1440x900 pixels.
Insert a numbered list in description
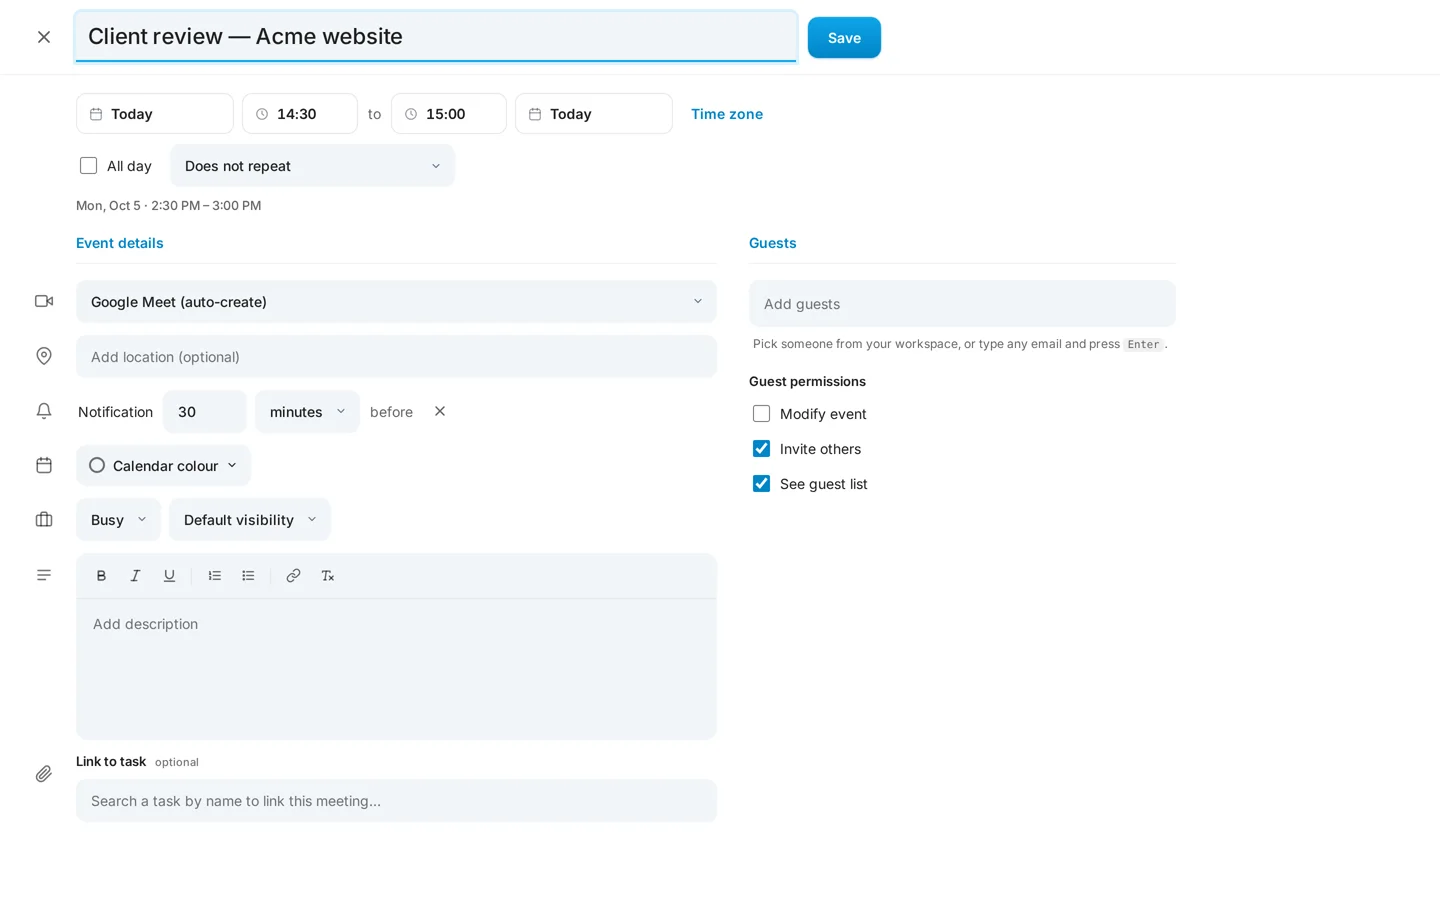coord(214,576)
